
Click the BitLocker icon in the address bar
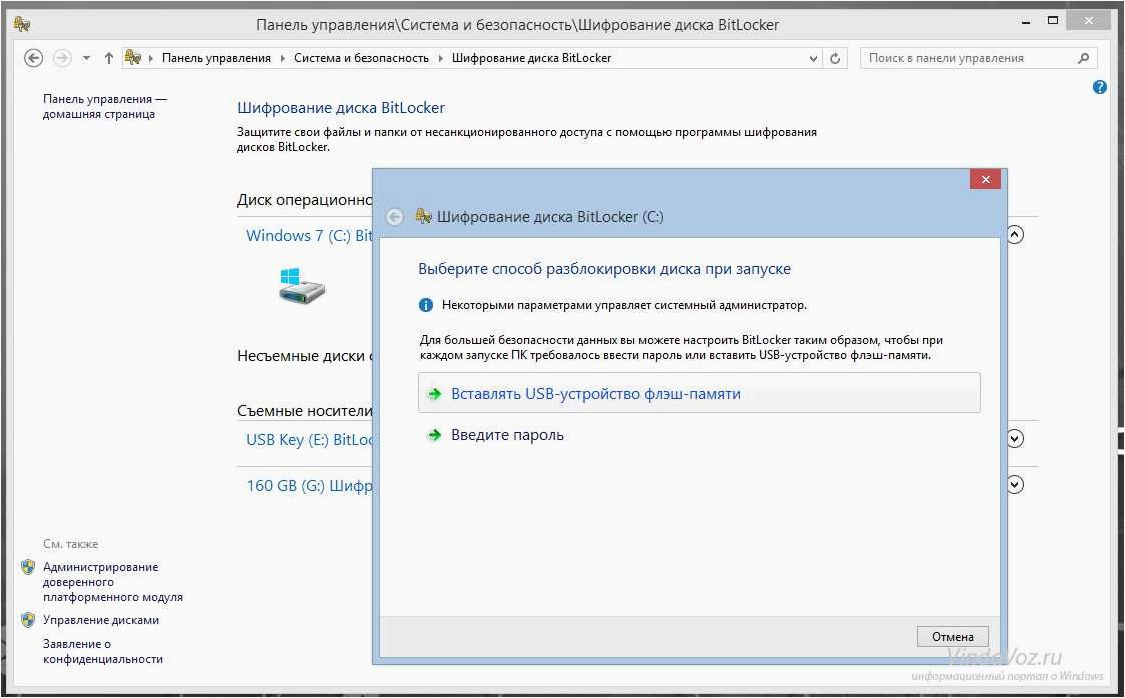132,57
